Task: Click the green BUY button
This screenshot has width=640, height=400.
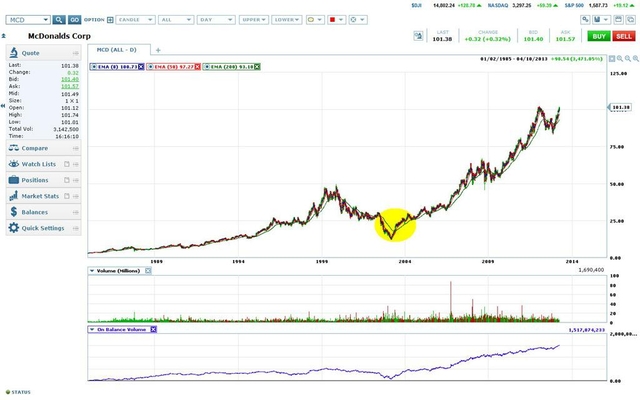Action: tap(599, 36)
